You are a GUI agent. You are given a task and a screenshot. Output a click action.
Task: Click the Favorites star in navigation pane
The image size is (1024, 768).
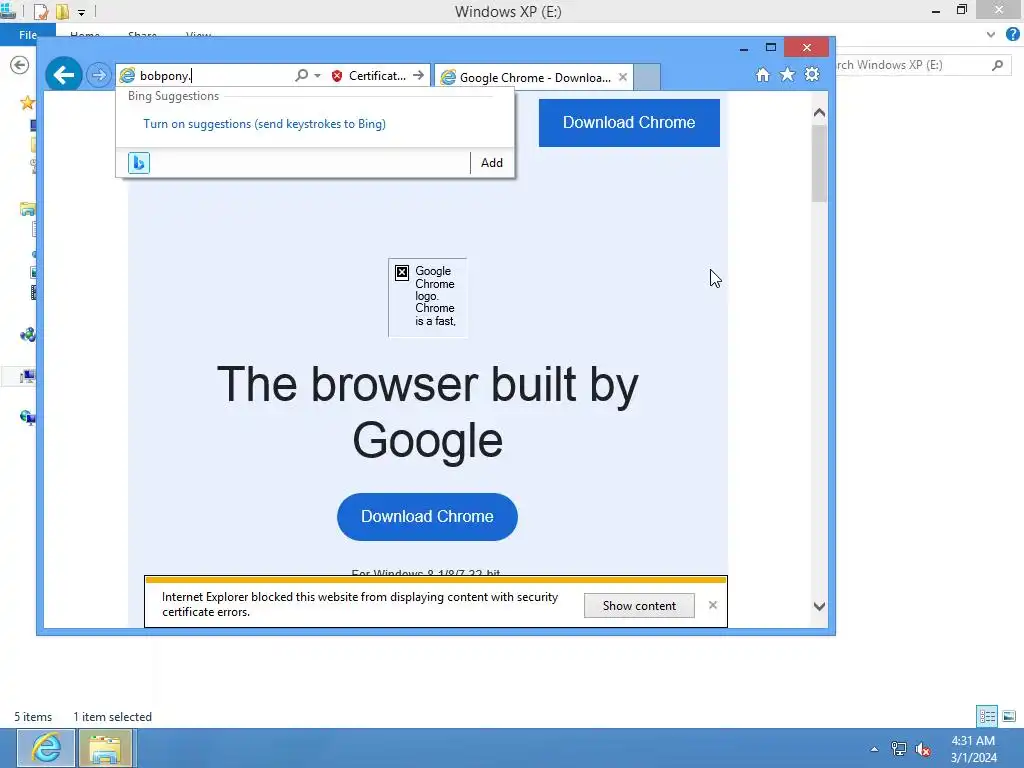[27, 103]
